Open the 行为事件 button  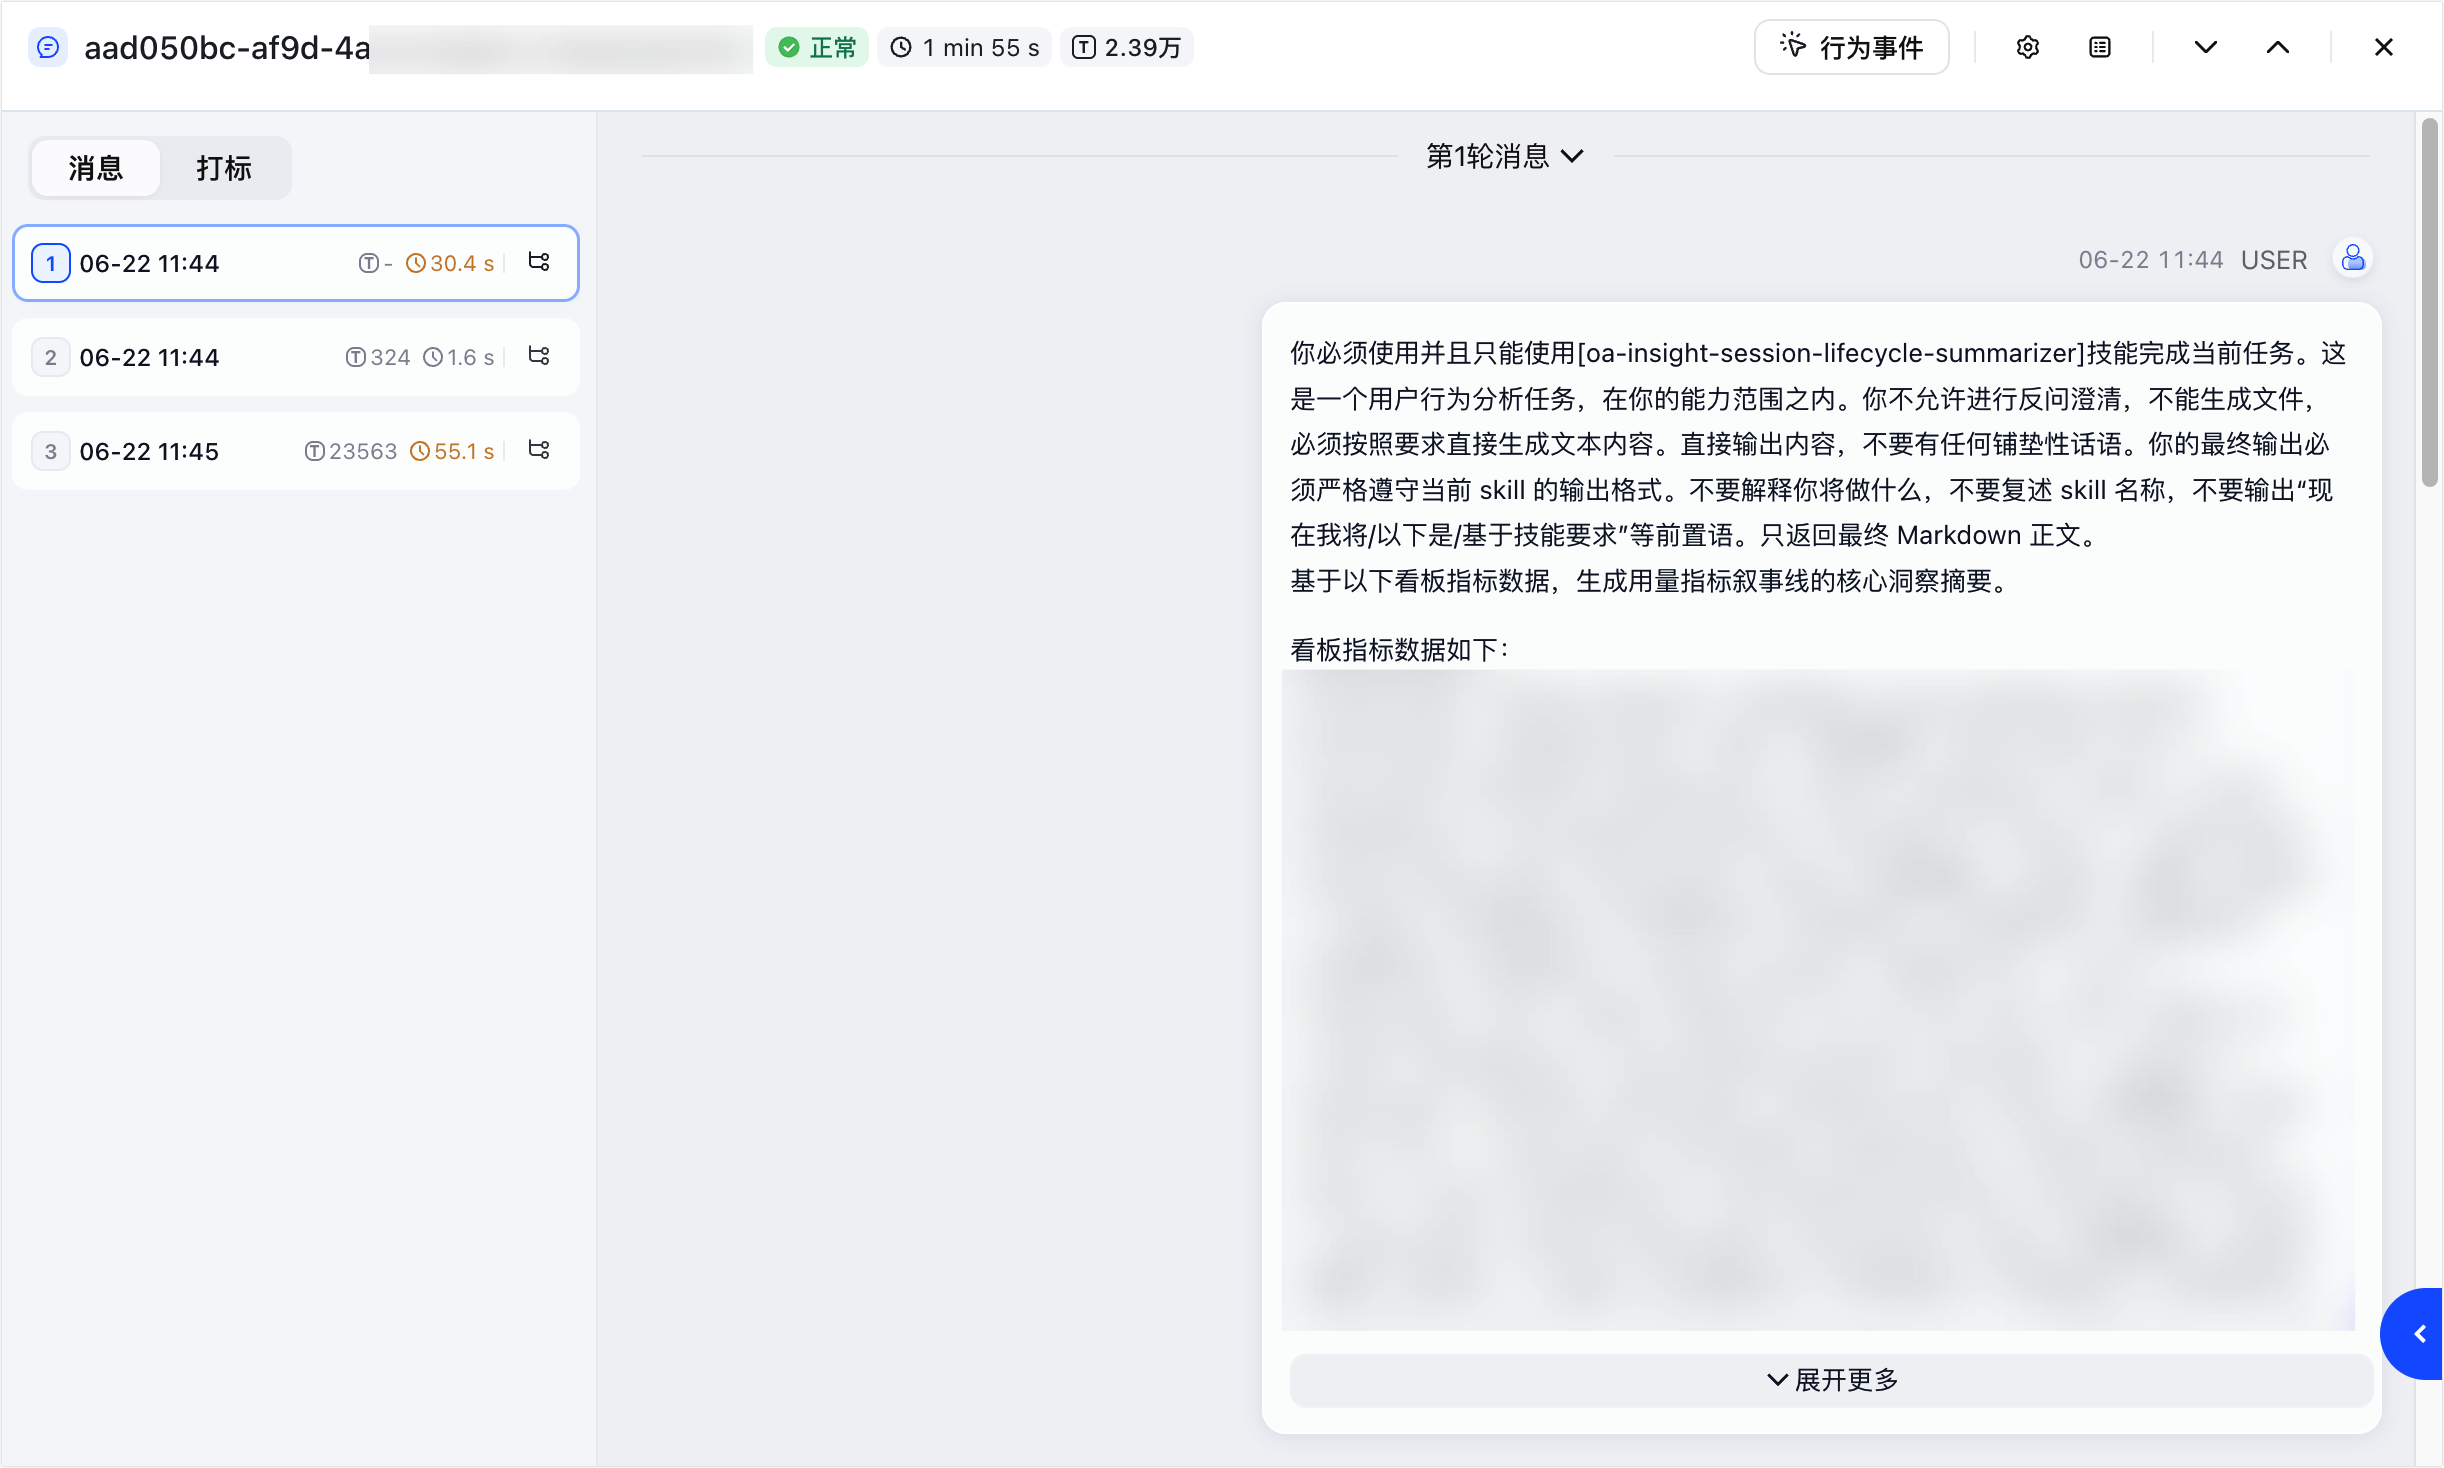tap(1851, 47)
